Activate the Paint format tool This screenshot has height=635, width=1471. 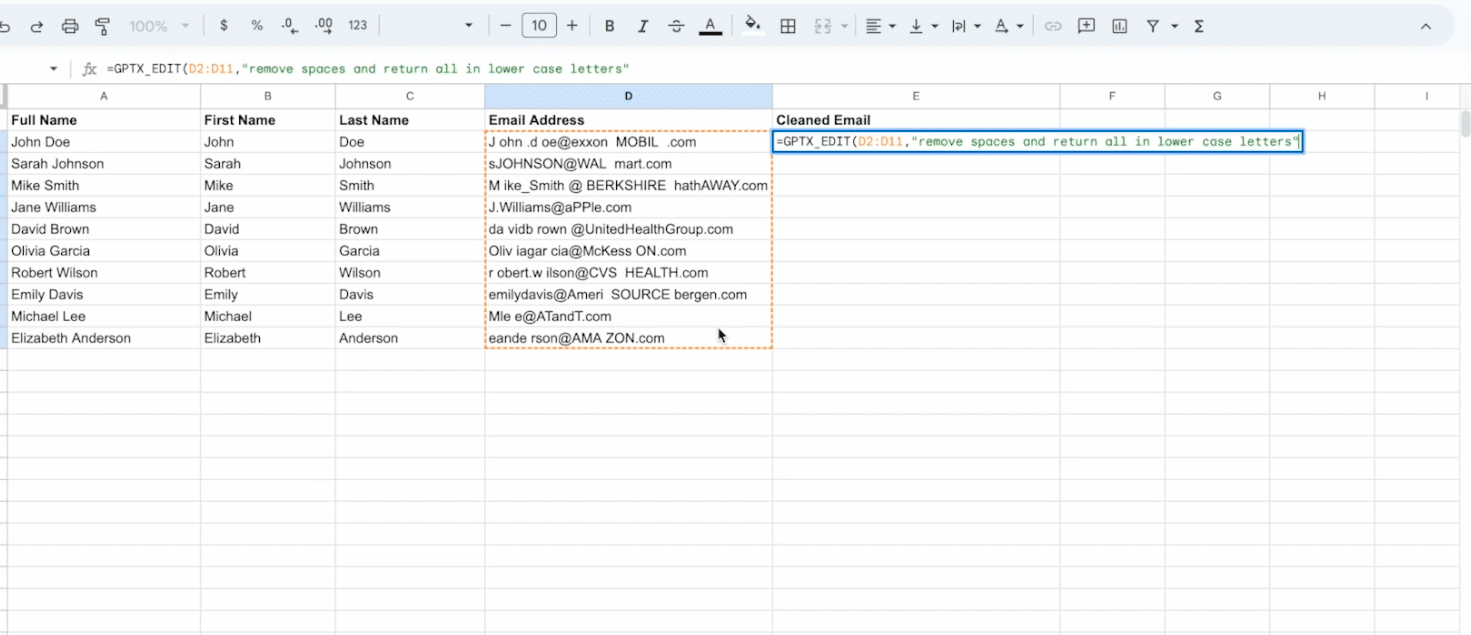102,27
